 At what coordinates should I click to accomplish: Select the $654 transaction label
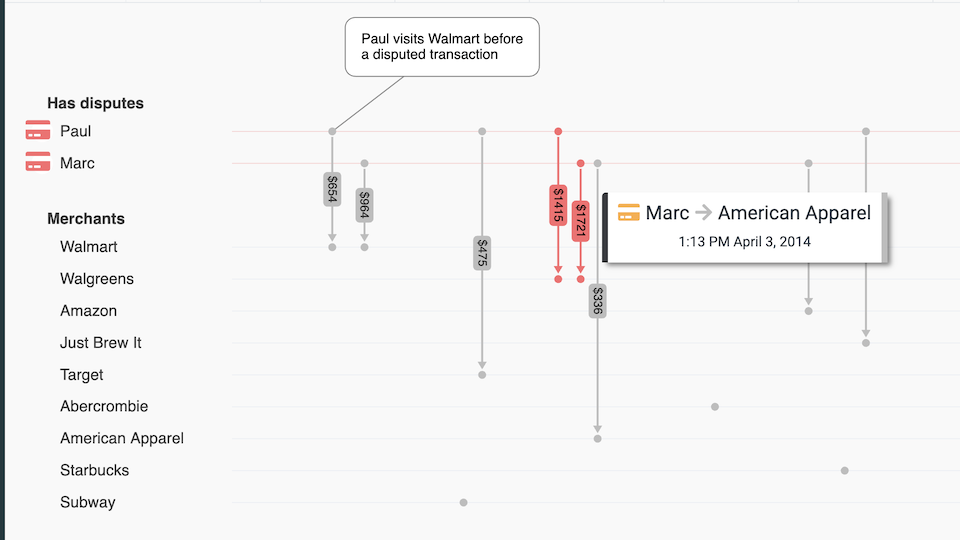(332, 189)
